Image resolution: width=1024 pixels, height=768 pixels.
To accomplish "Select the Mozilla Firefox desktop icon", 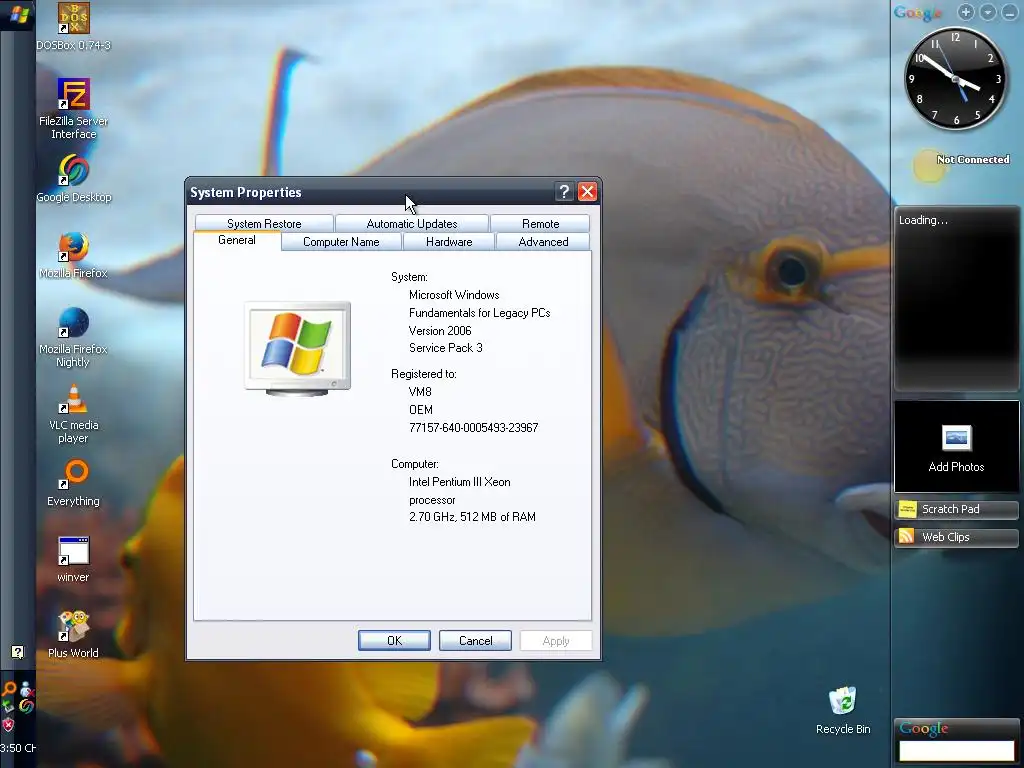I will pos(73,255).
